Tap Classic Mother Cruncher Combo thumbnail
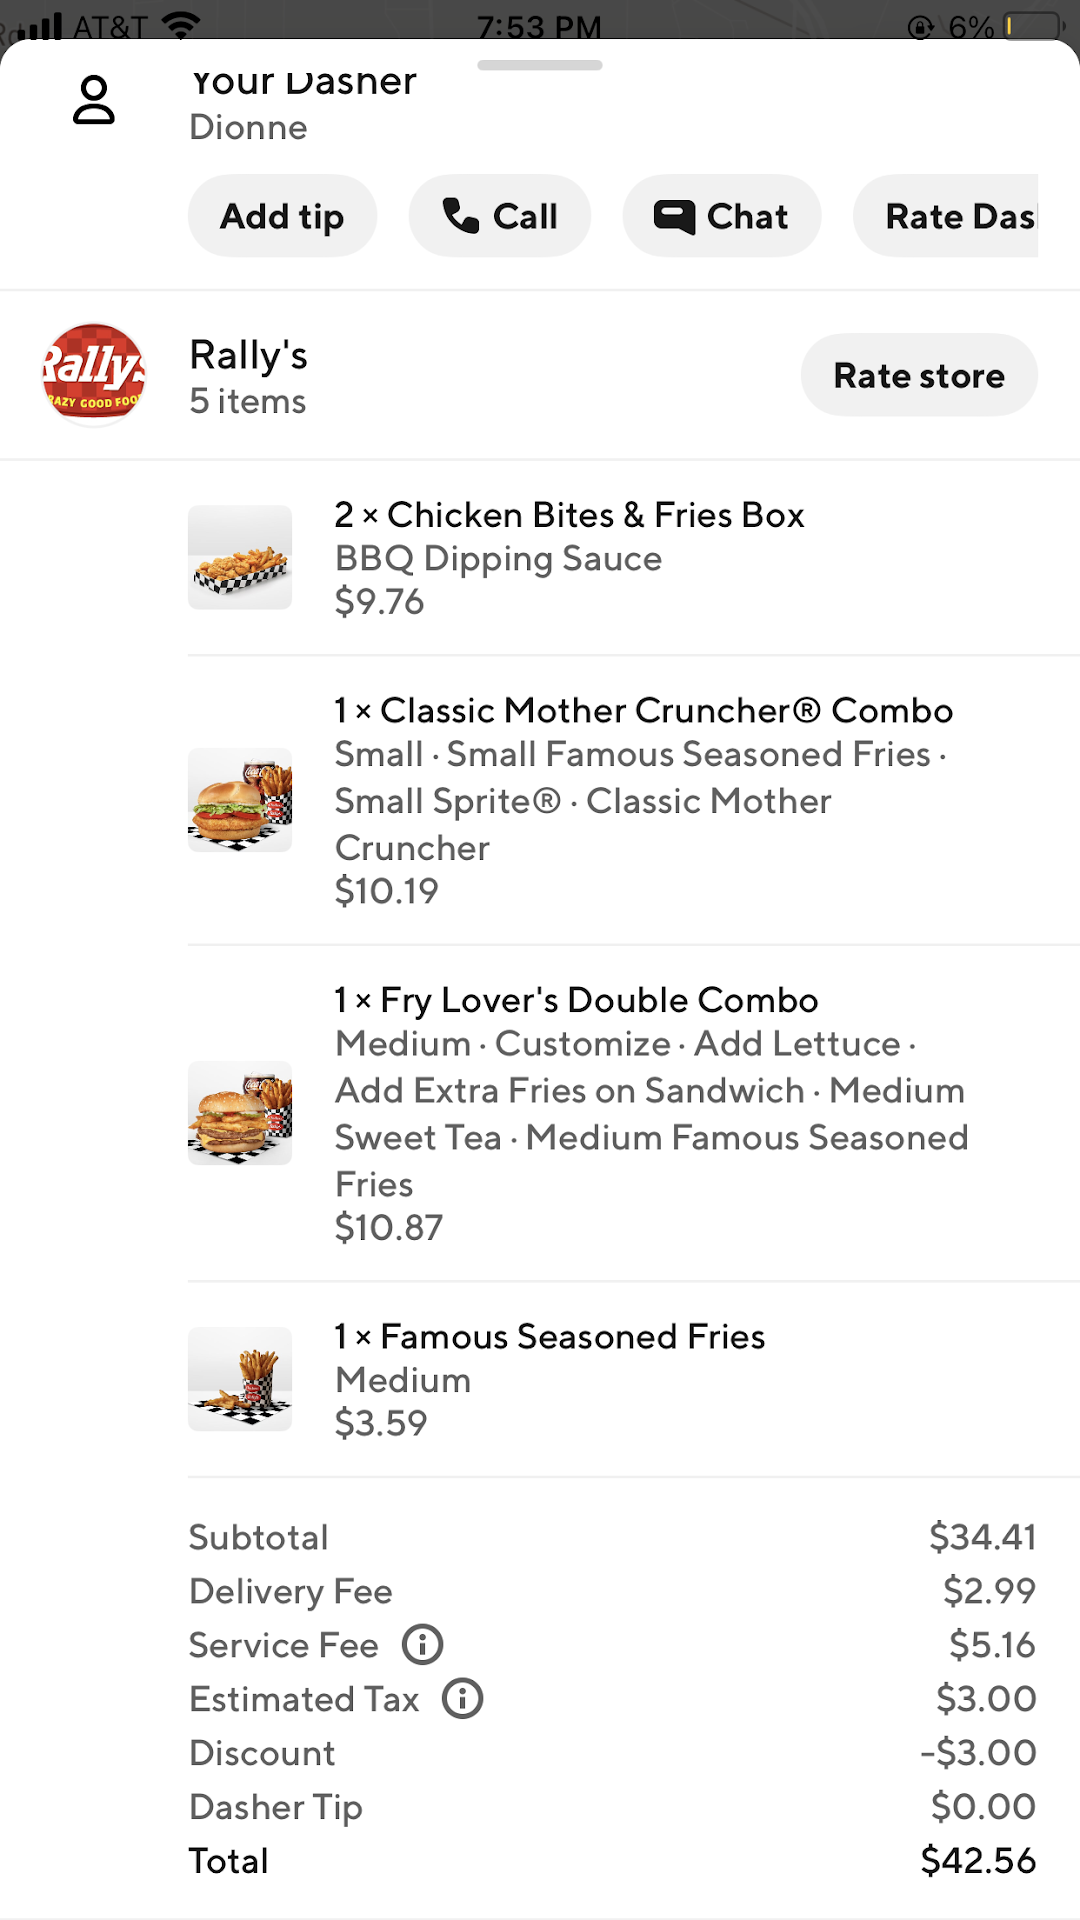 coord(240,800)
